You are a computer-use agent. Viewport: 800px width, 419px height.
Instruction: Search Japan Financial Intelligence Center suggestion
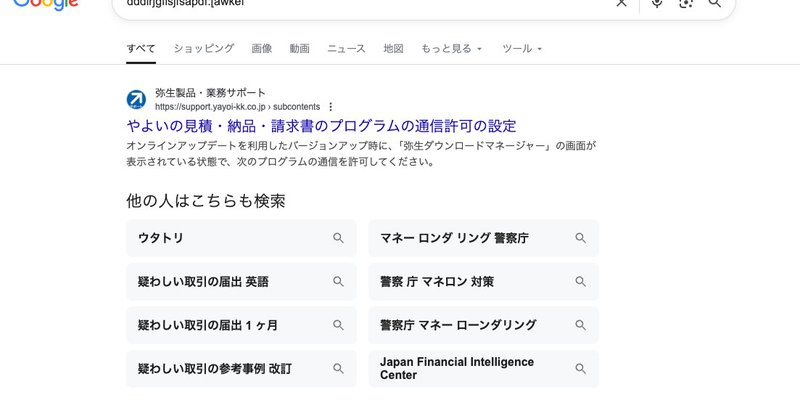(x=484, y=368)
